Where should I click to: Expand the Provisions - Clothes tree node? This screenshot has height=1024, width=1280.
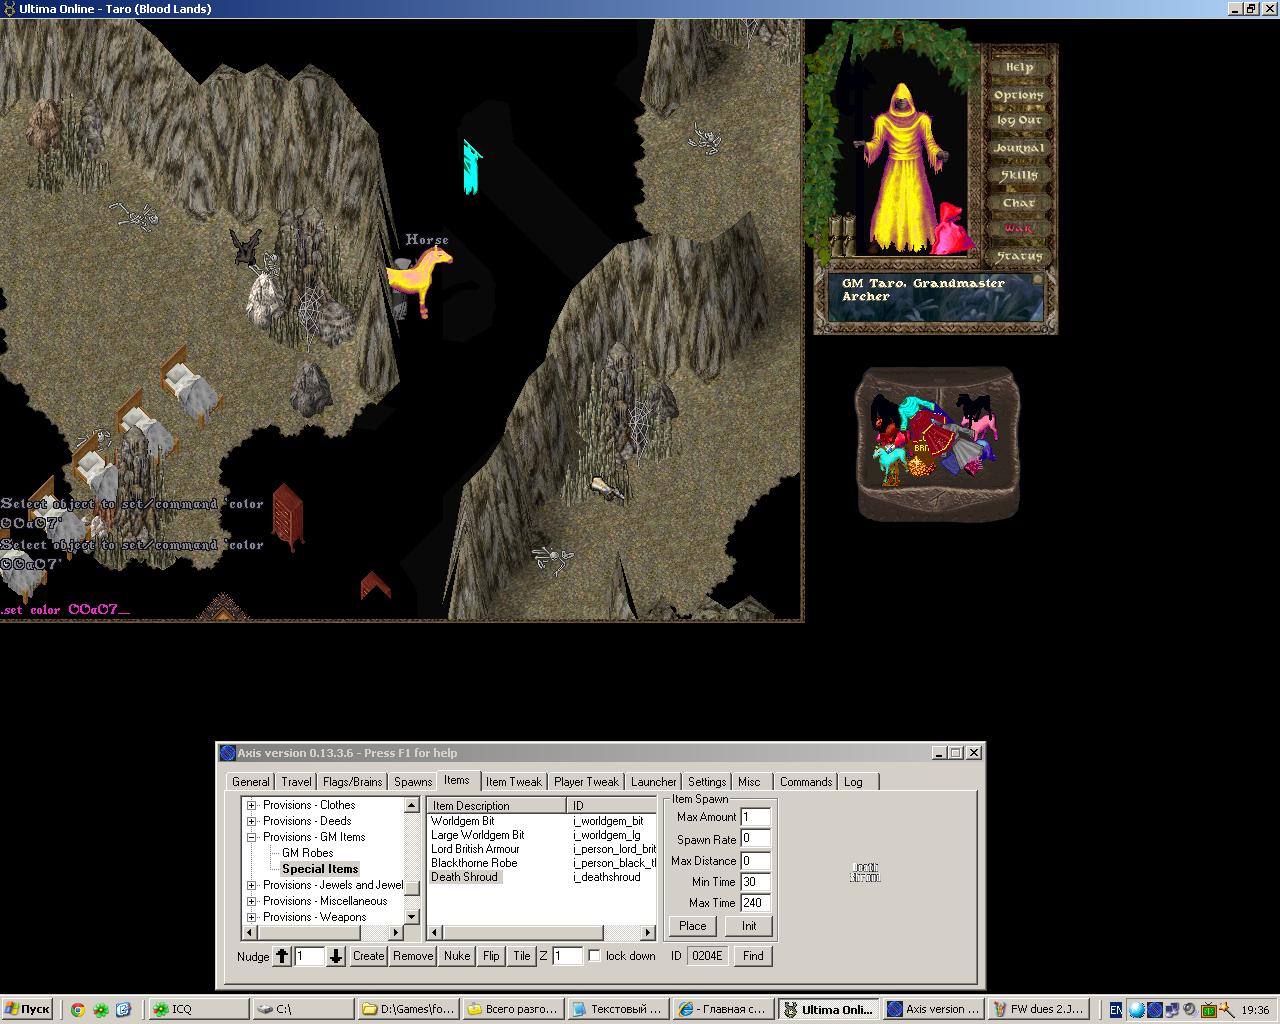click(x=252, y=805)
